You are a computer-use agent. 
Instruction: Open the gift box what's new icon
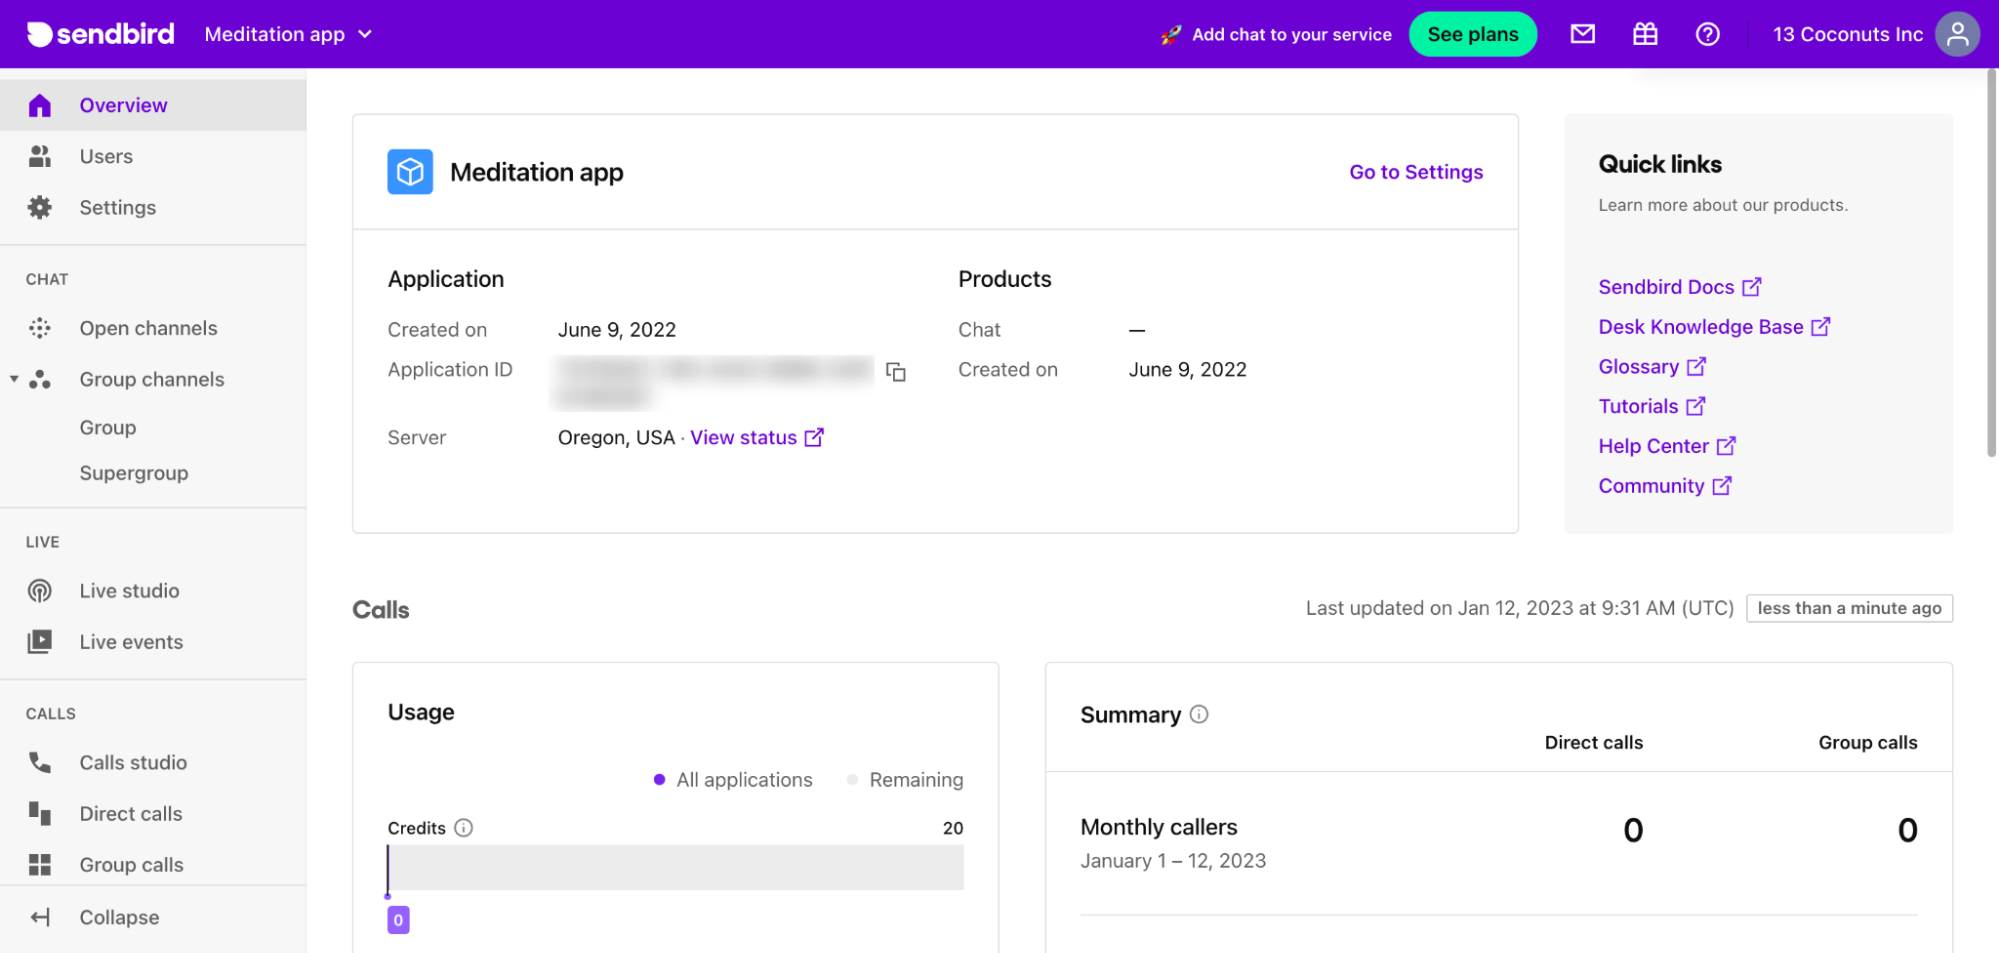[1645, 34]
